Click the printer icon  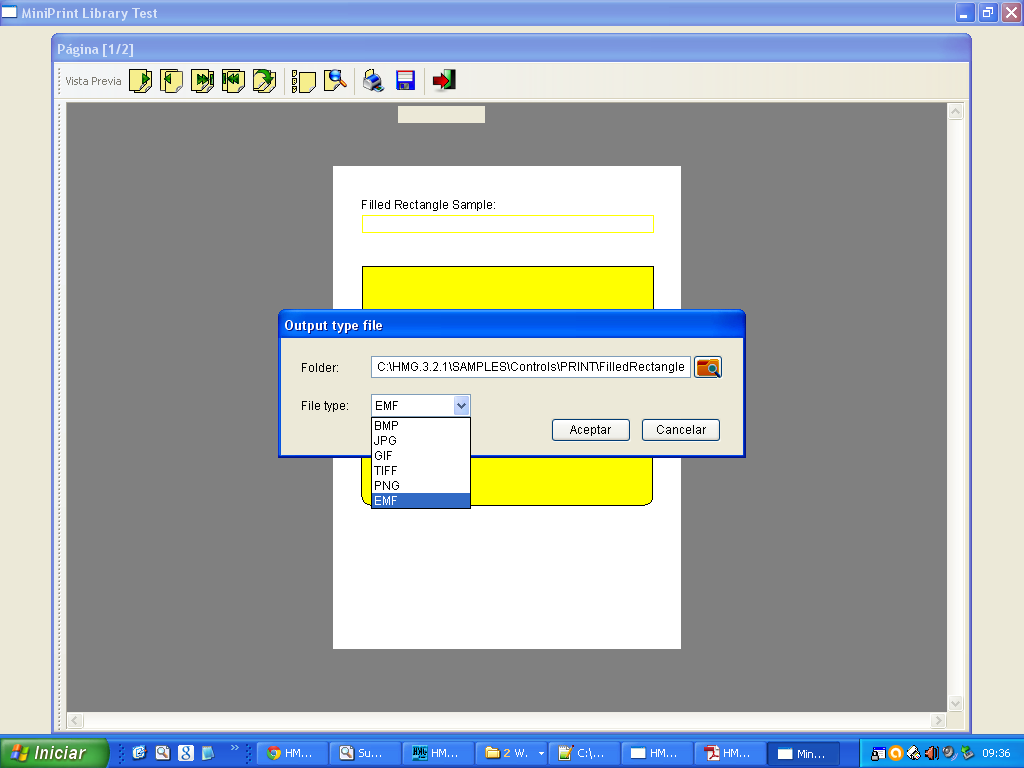tap(373, 81)
